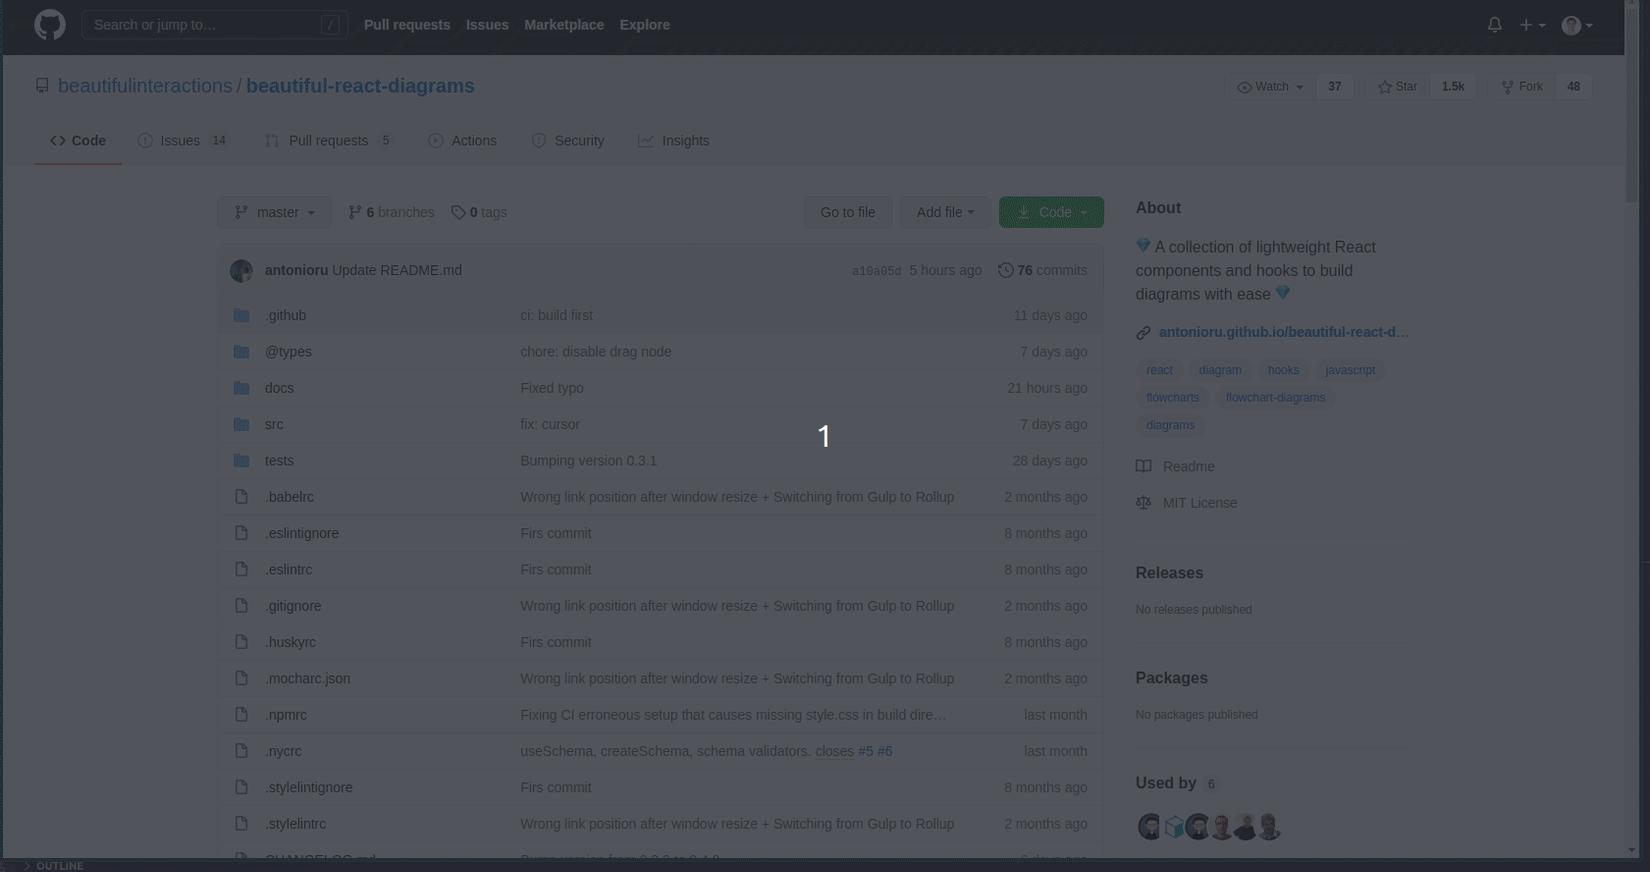
Task: Click the .eslintrc file icon
Action: click(x=241, y=570)
